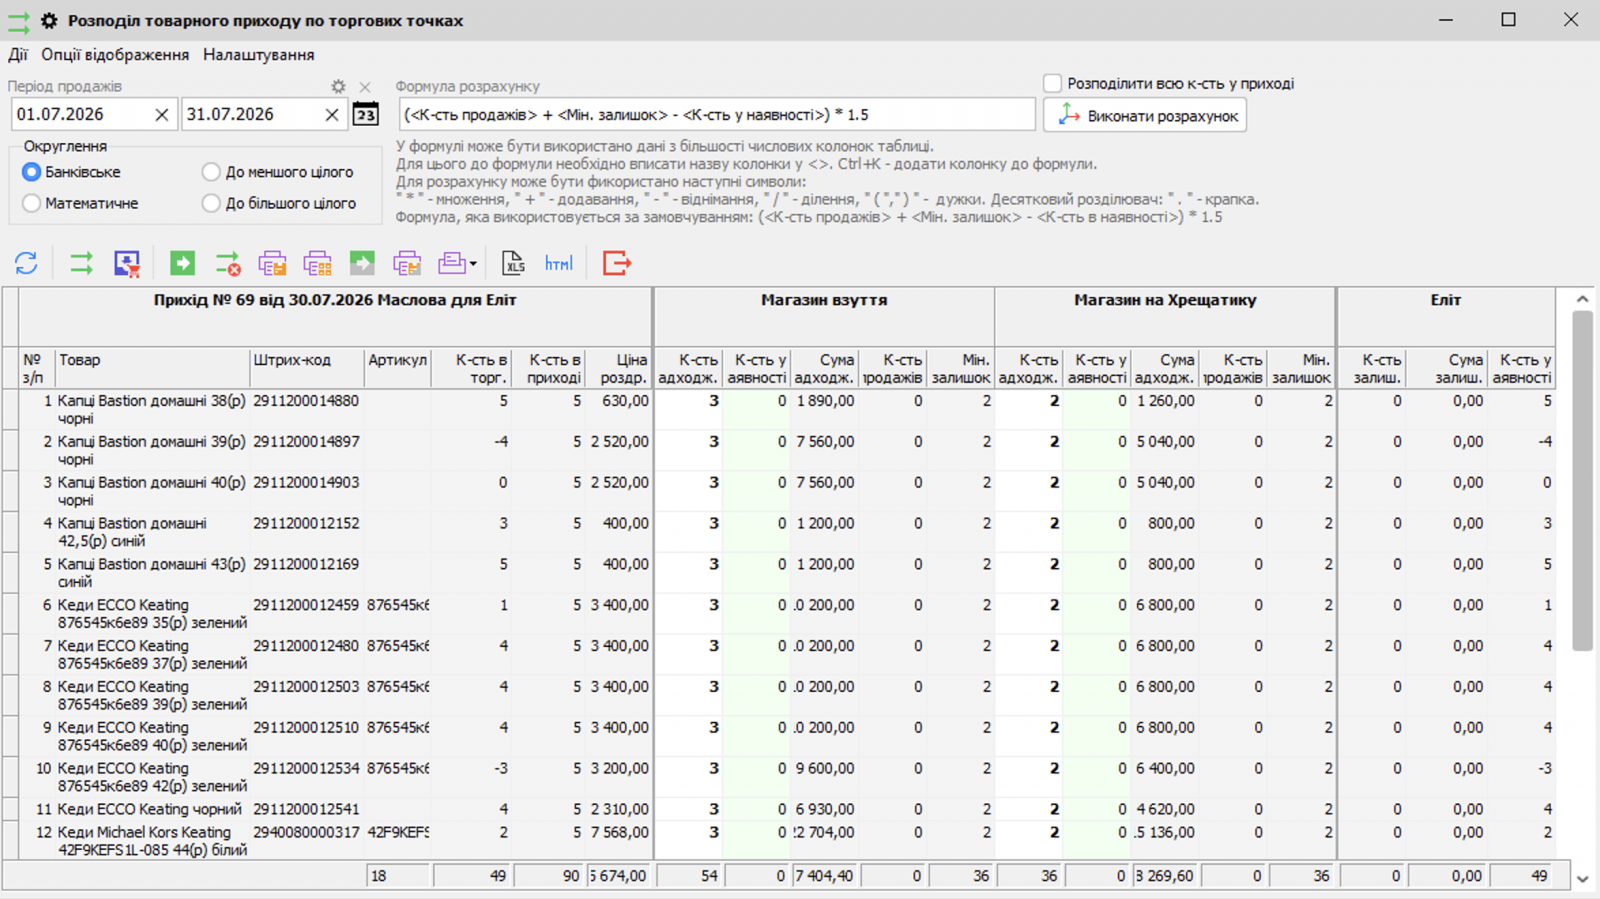Click Магазин на Хрещатику group header
1600x899 pixels.
(1165, 316)
